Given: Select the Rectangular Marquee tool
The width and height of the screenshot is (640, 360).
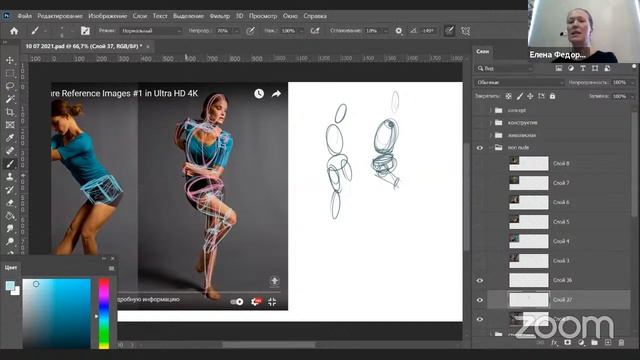Looking at the screenshot, I should pyautogui.click(x=10, y=73).
